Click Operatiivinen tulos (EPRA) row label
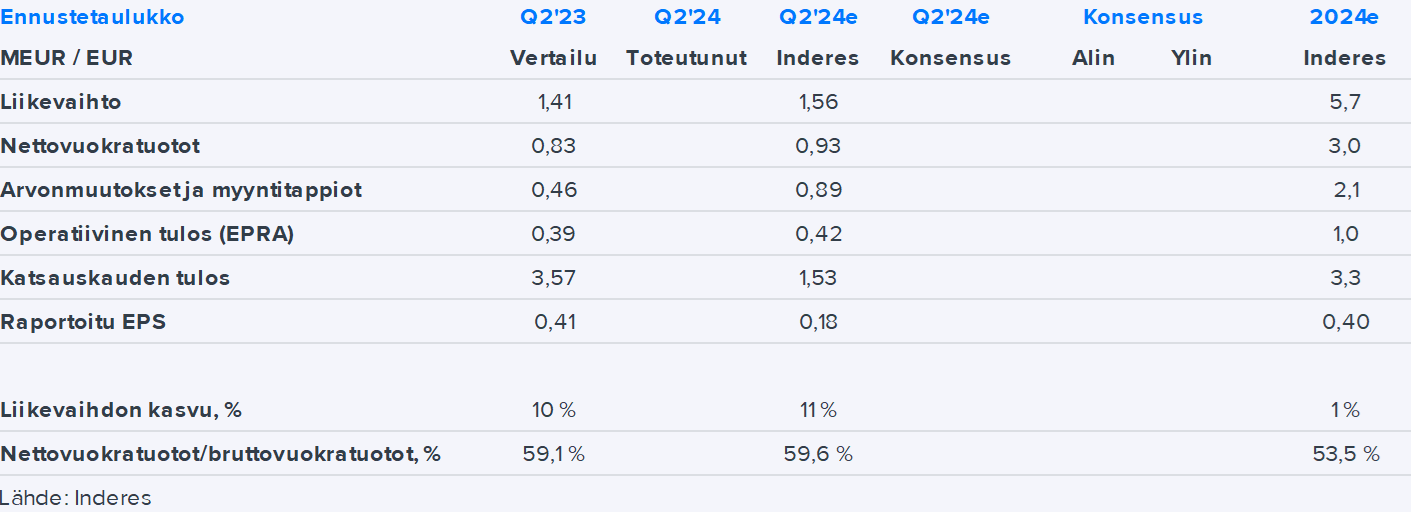 [147, 234]
